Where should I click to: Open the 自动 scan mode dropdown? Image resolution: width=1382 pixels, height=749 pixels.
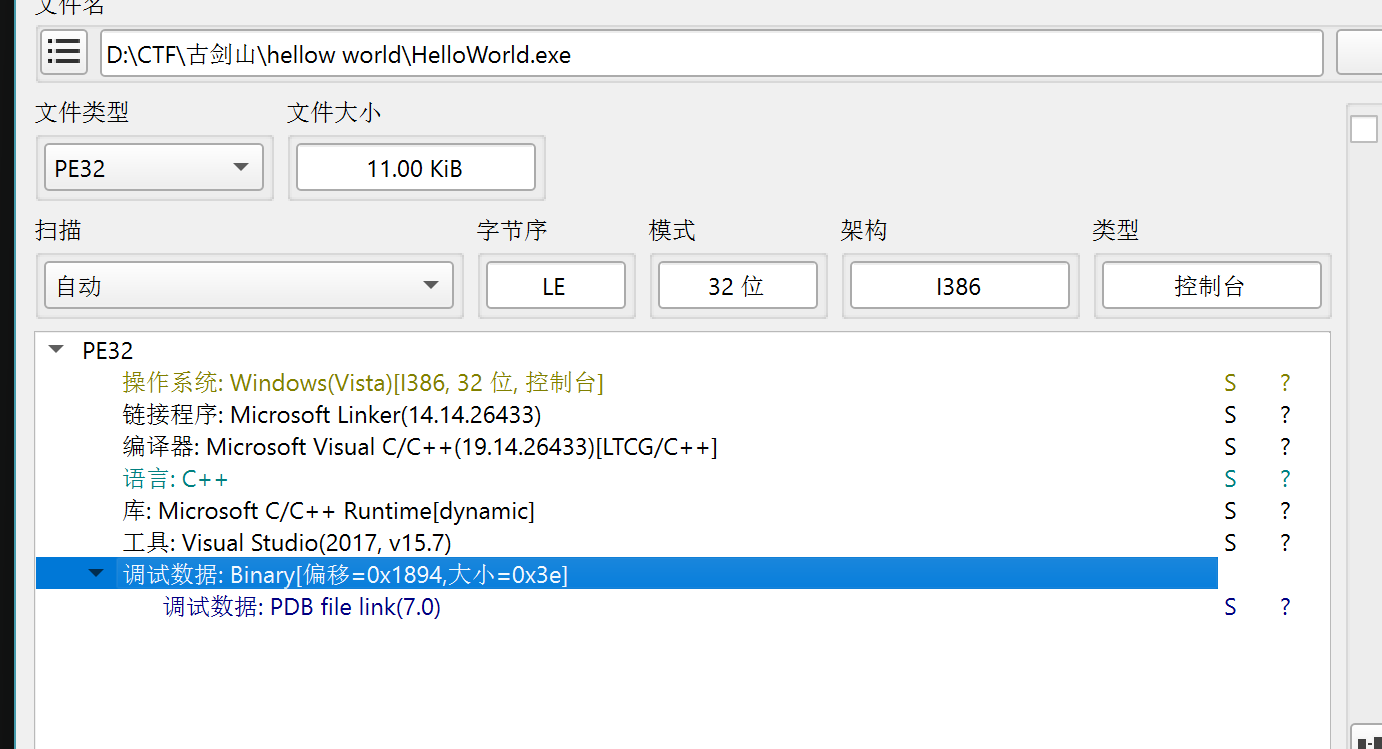tap(249, 286)
